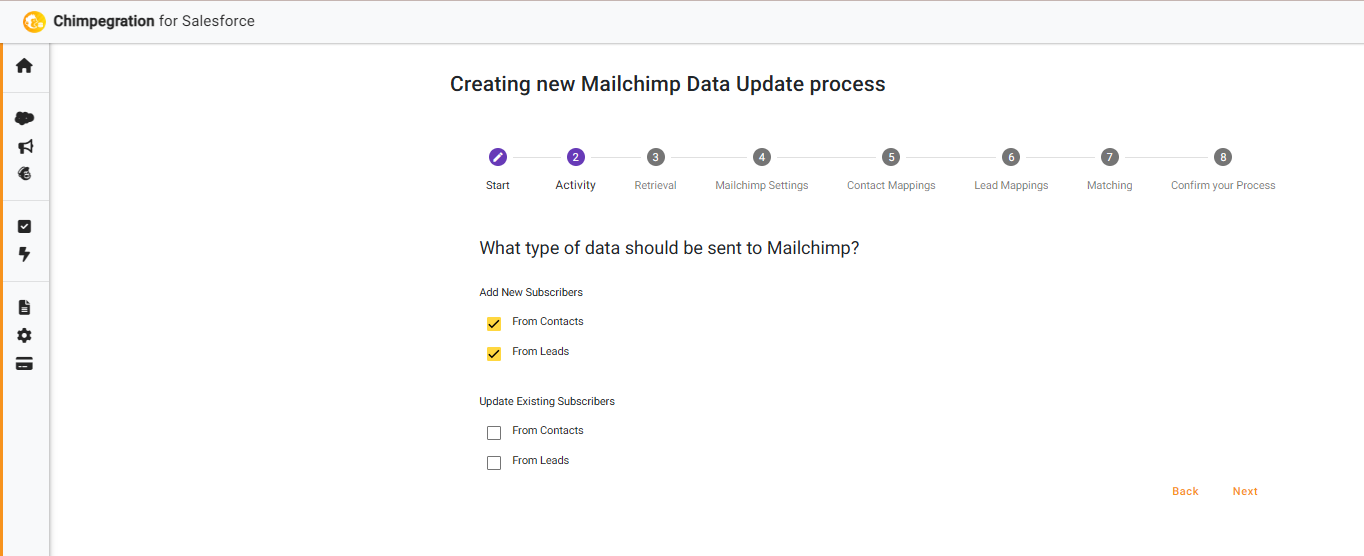
Task: Uncheck Add New Subscribers From Contacts
Action: click(x=494, y=324)
